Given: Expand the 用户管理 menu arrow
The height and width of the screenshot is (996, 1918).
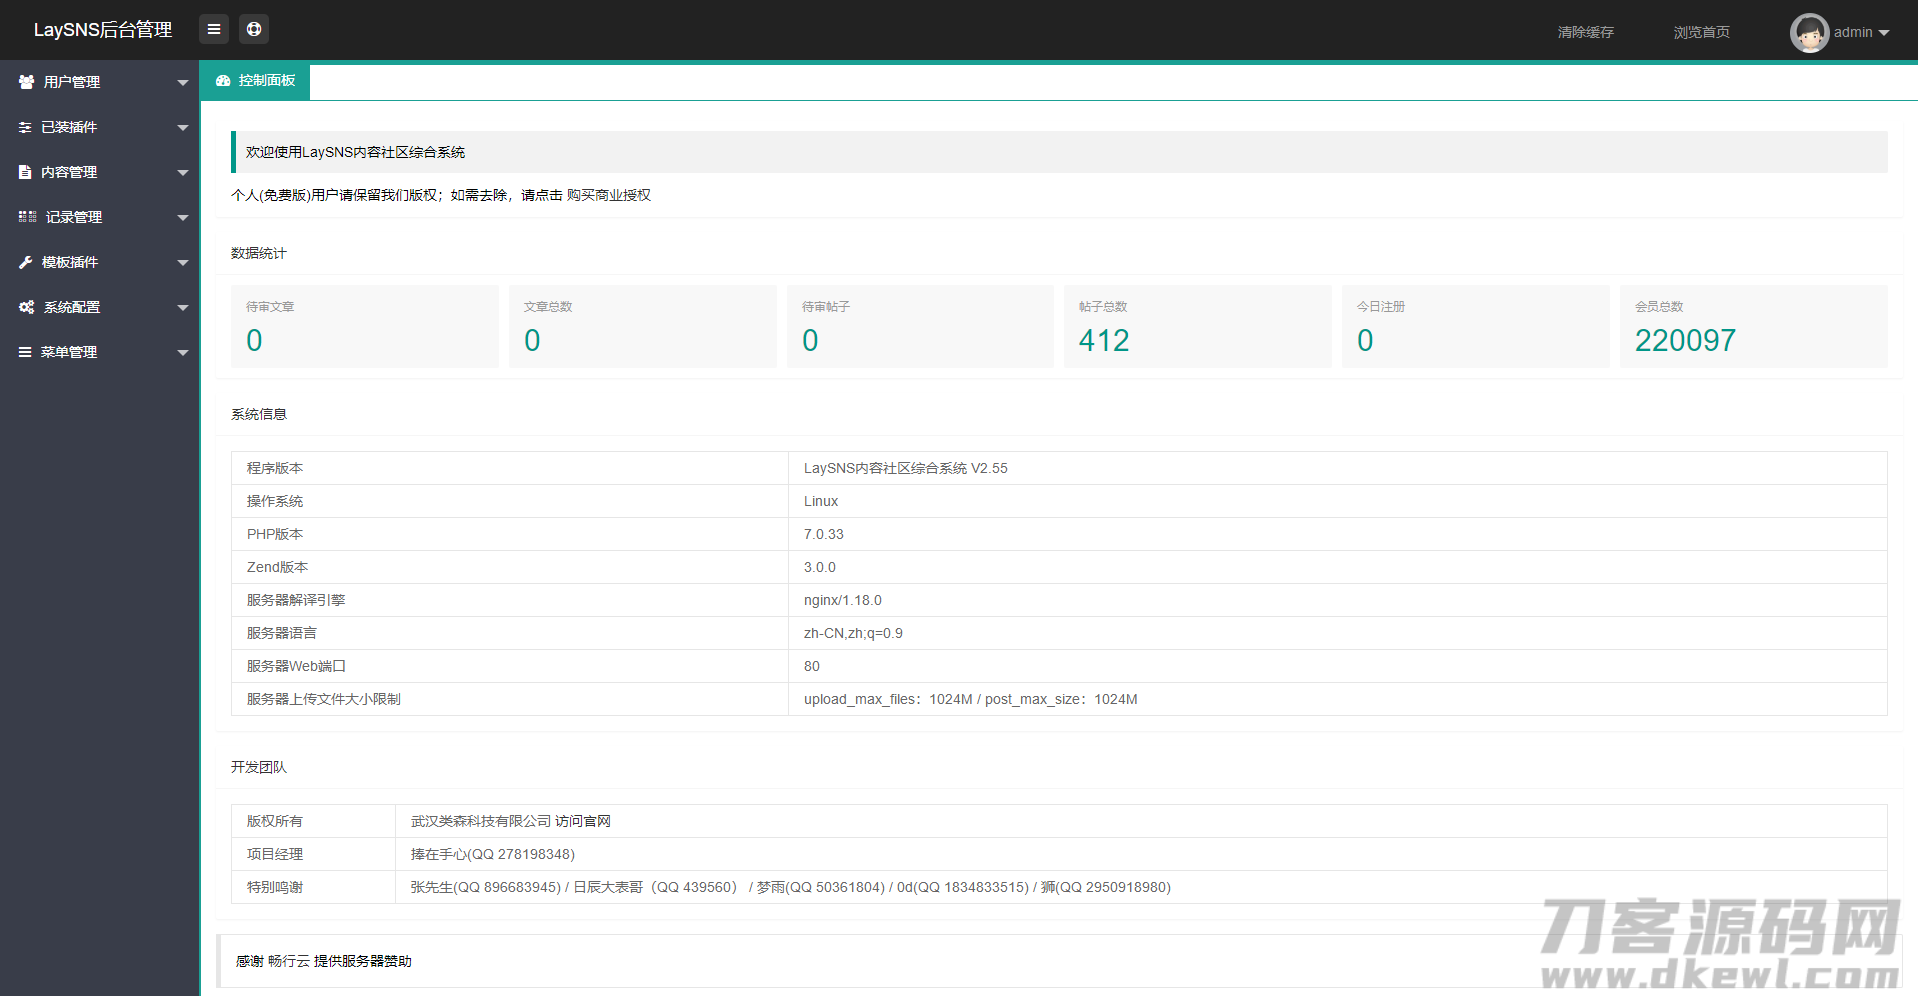Looking at the screenshot, I should (x=182, y=83).
